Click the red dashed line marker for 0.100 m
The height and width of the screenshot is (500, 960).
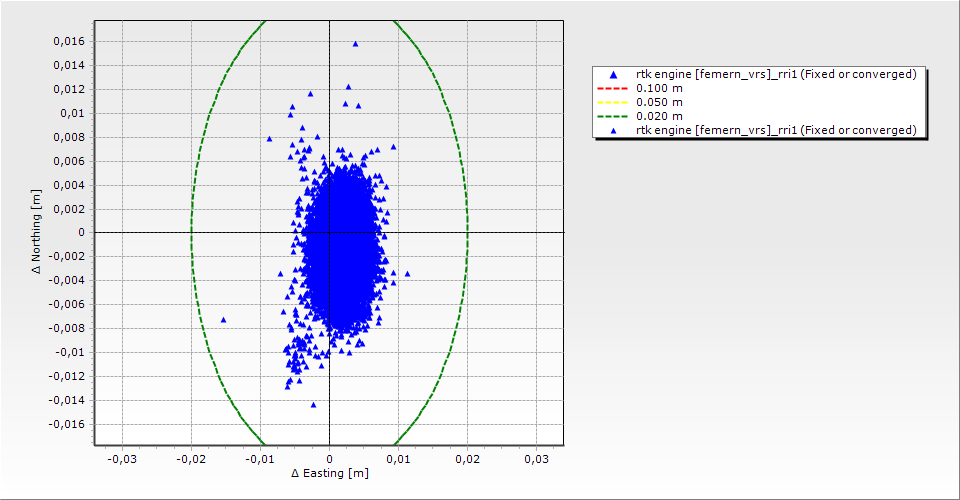(x=613, y=89)
